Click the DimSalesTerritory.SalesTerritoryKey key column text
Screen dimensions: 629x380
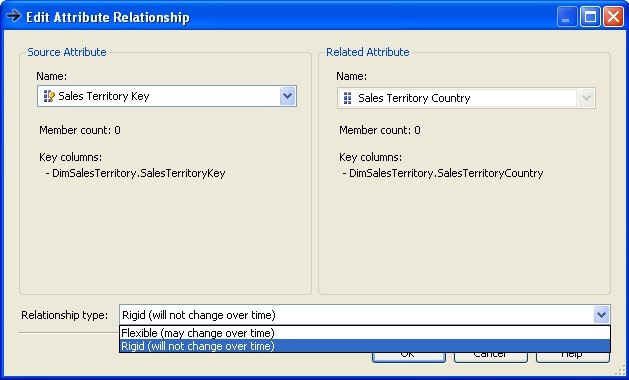pyautogui.click(x=139, y=173)
